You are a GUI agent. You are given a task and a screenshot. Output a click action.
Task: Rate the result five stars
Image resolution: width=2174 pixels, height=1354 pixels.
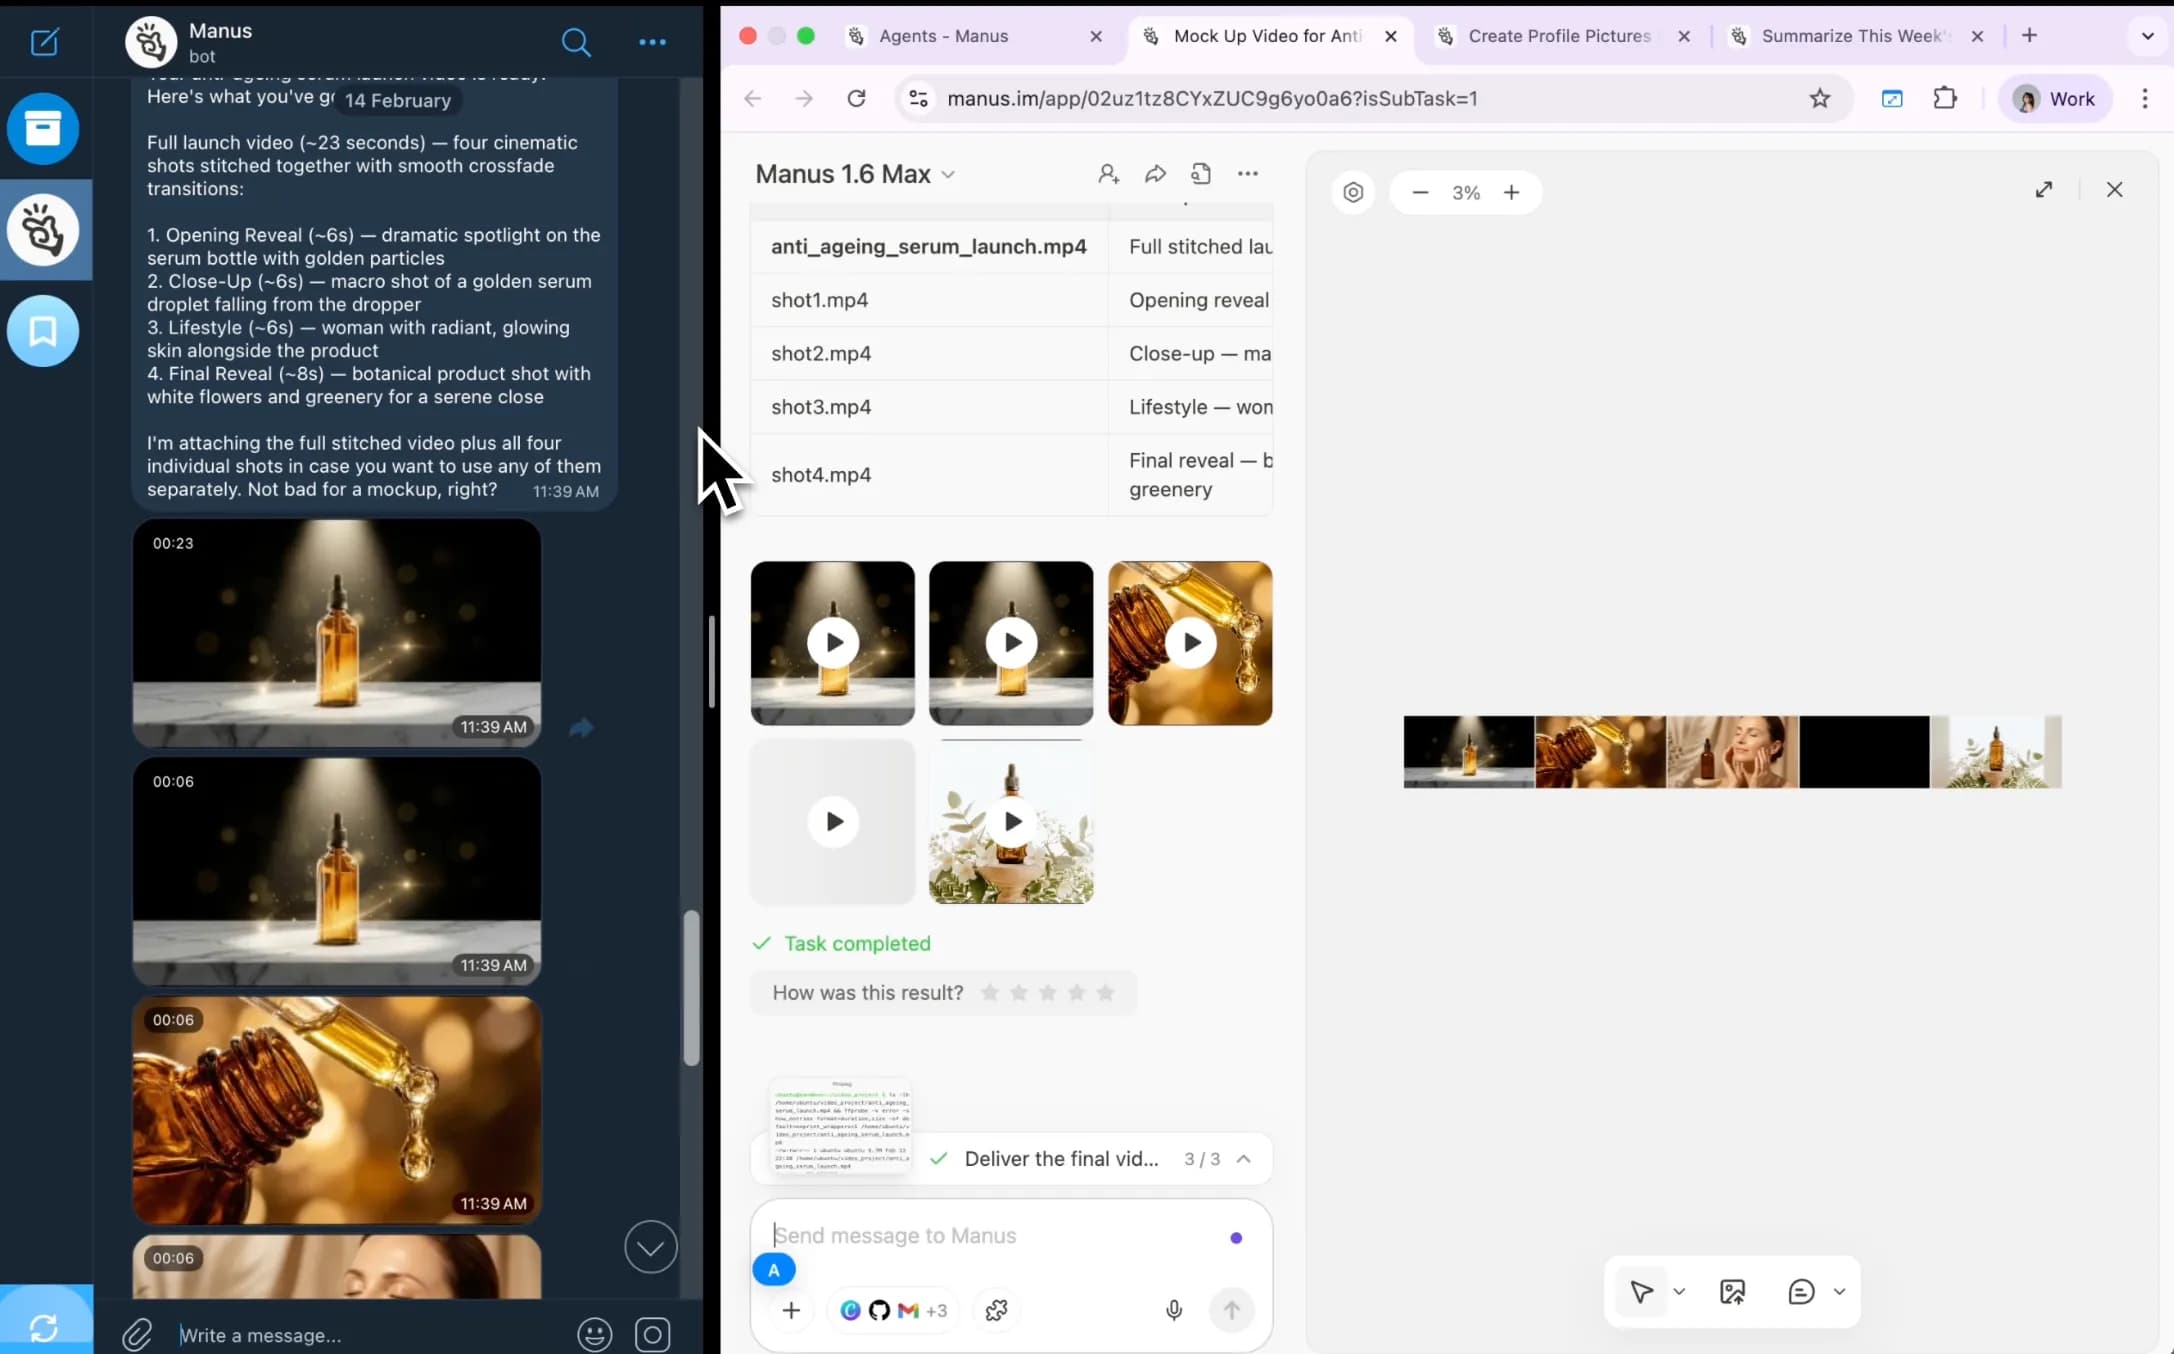(1105, 993)
